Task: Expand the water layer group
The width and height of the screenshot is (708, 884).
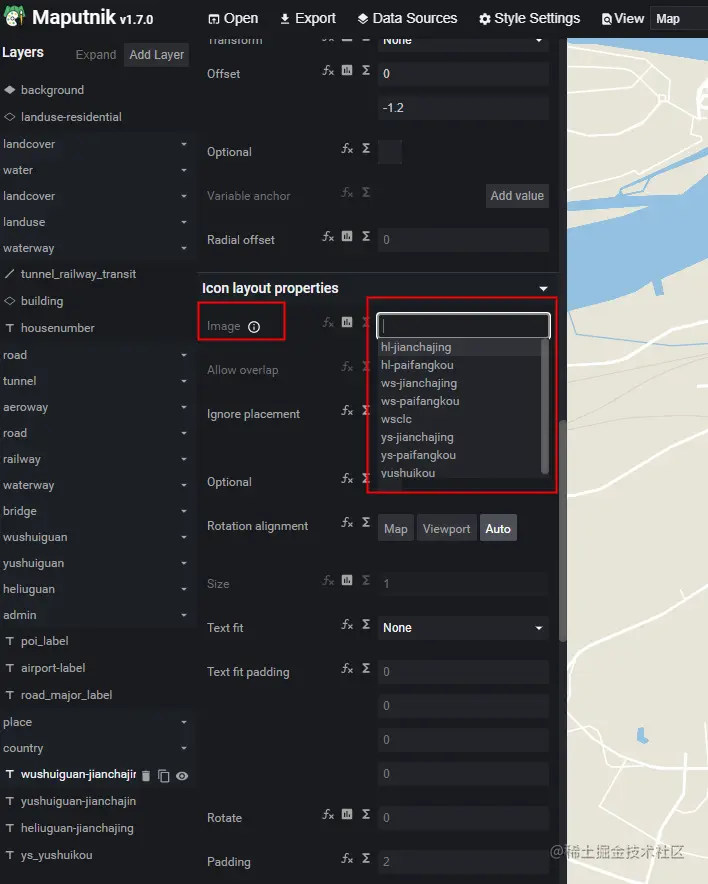Action: pos(184,170)
